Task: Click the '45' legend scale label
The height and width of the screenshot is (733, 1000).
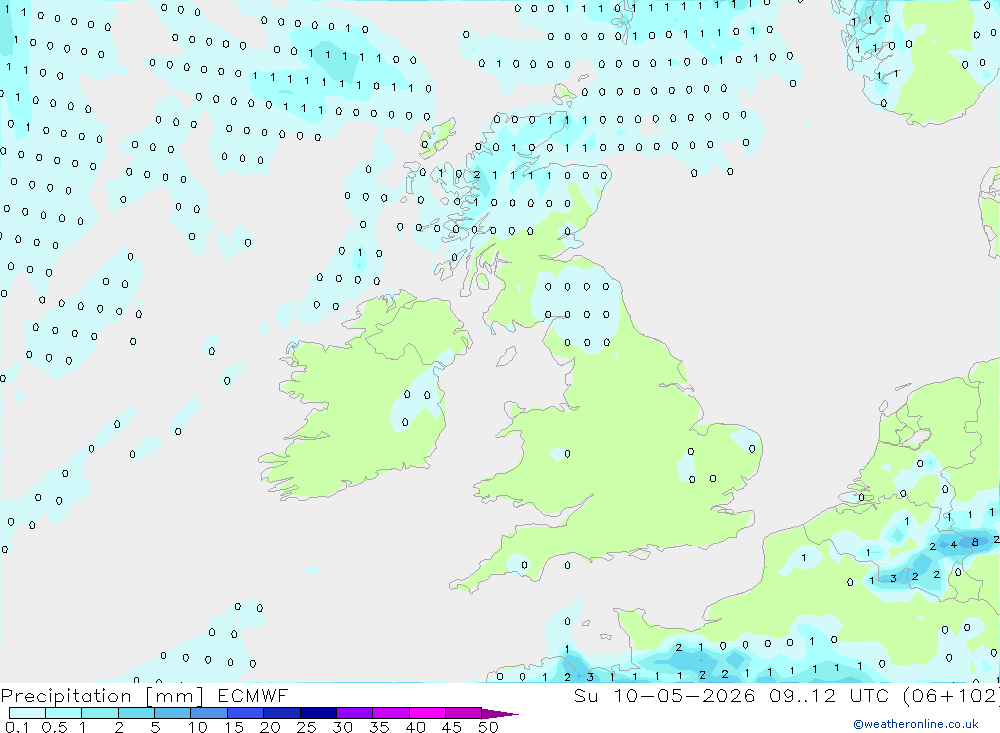Action: 452,727
